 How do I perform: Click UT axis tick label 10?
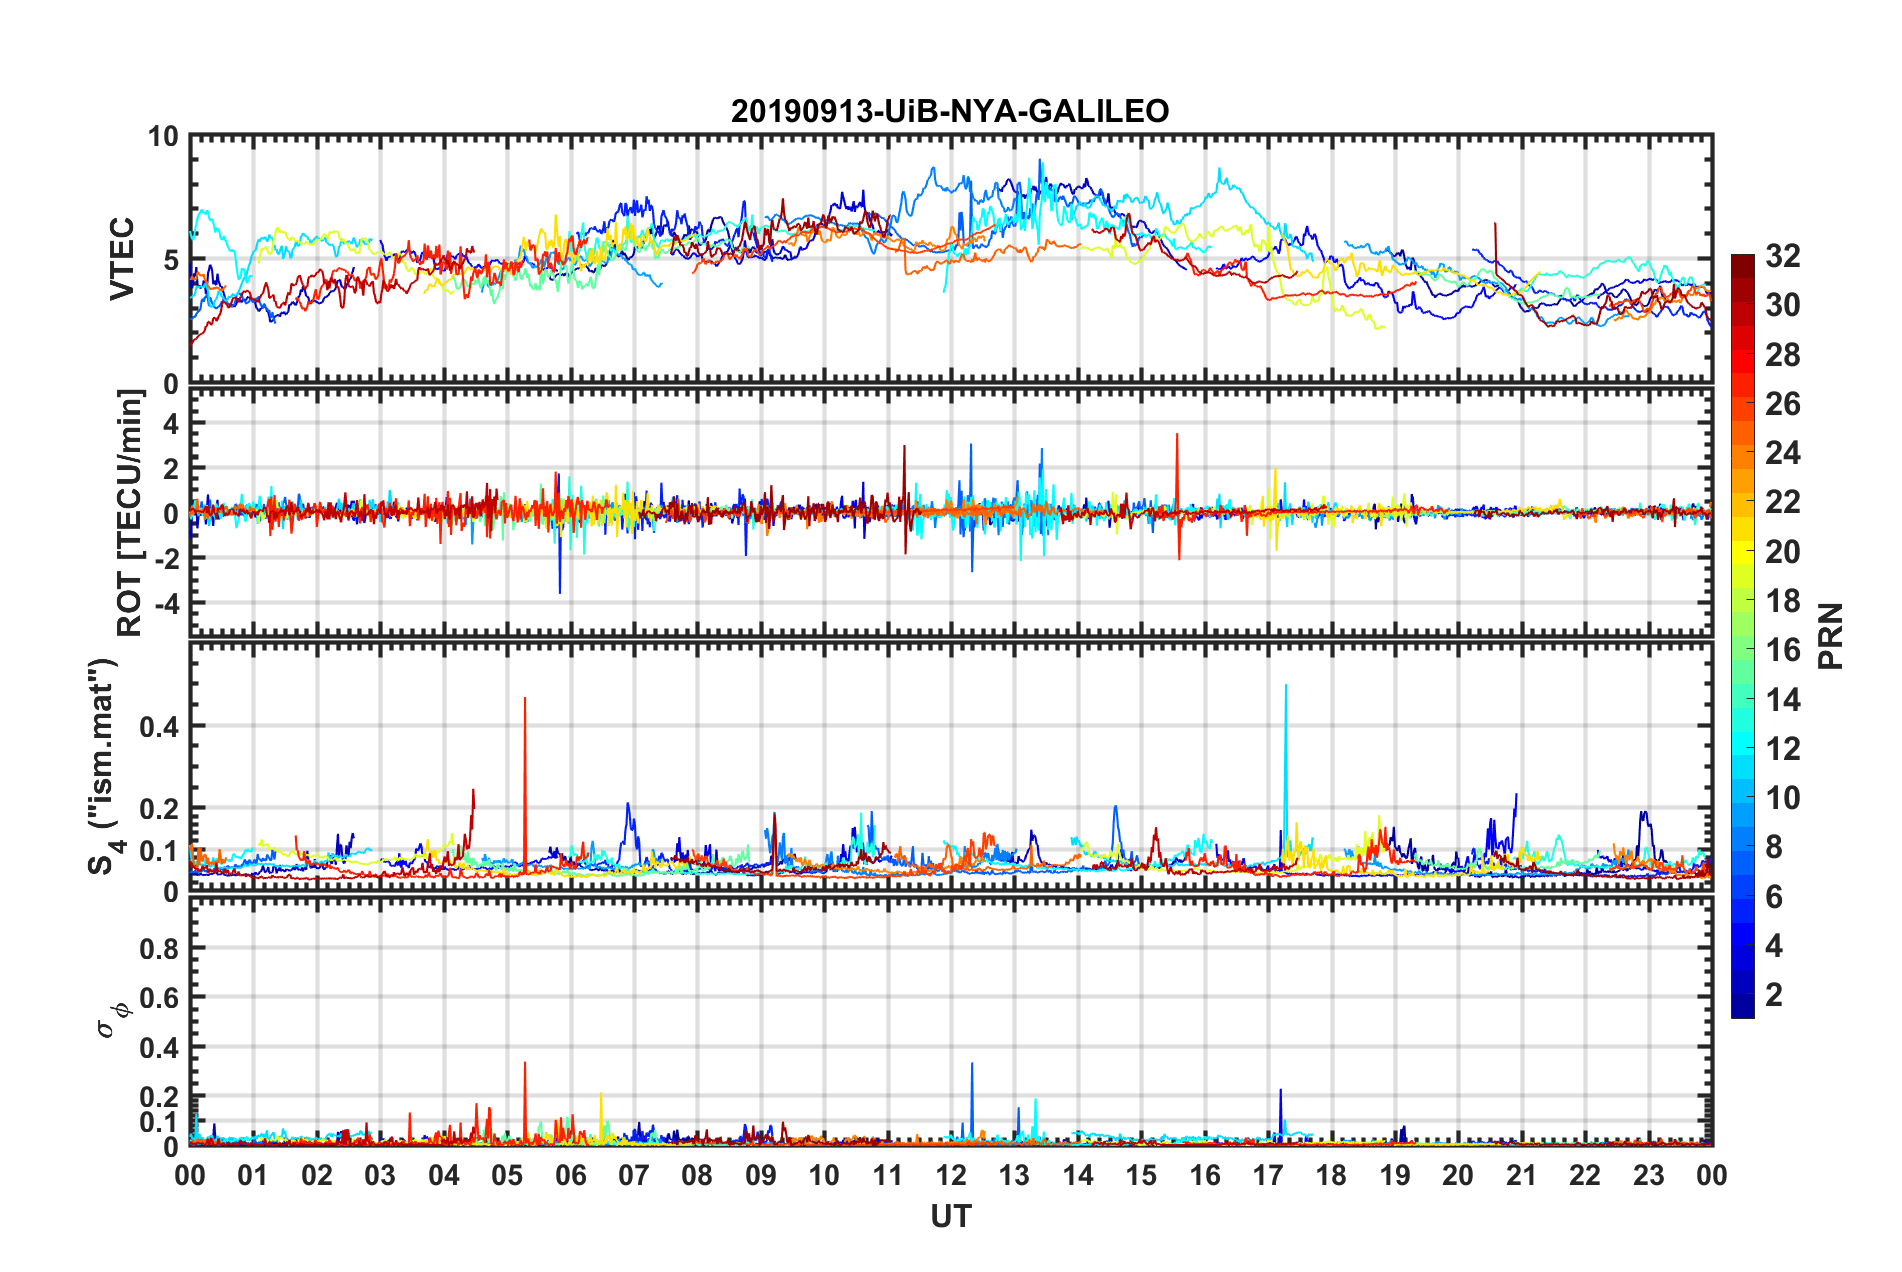pyautogui.click(x=824, y=1175)
